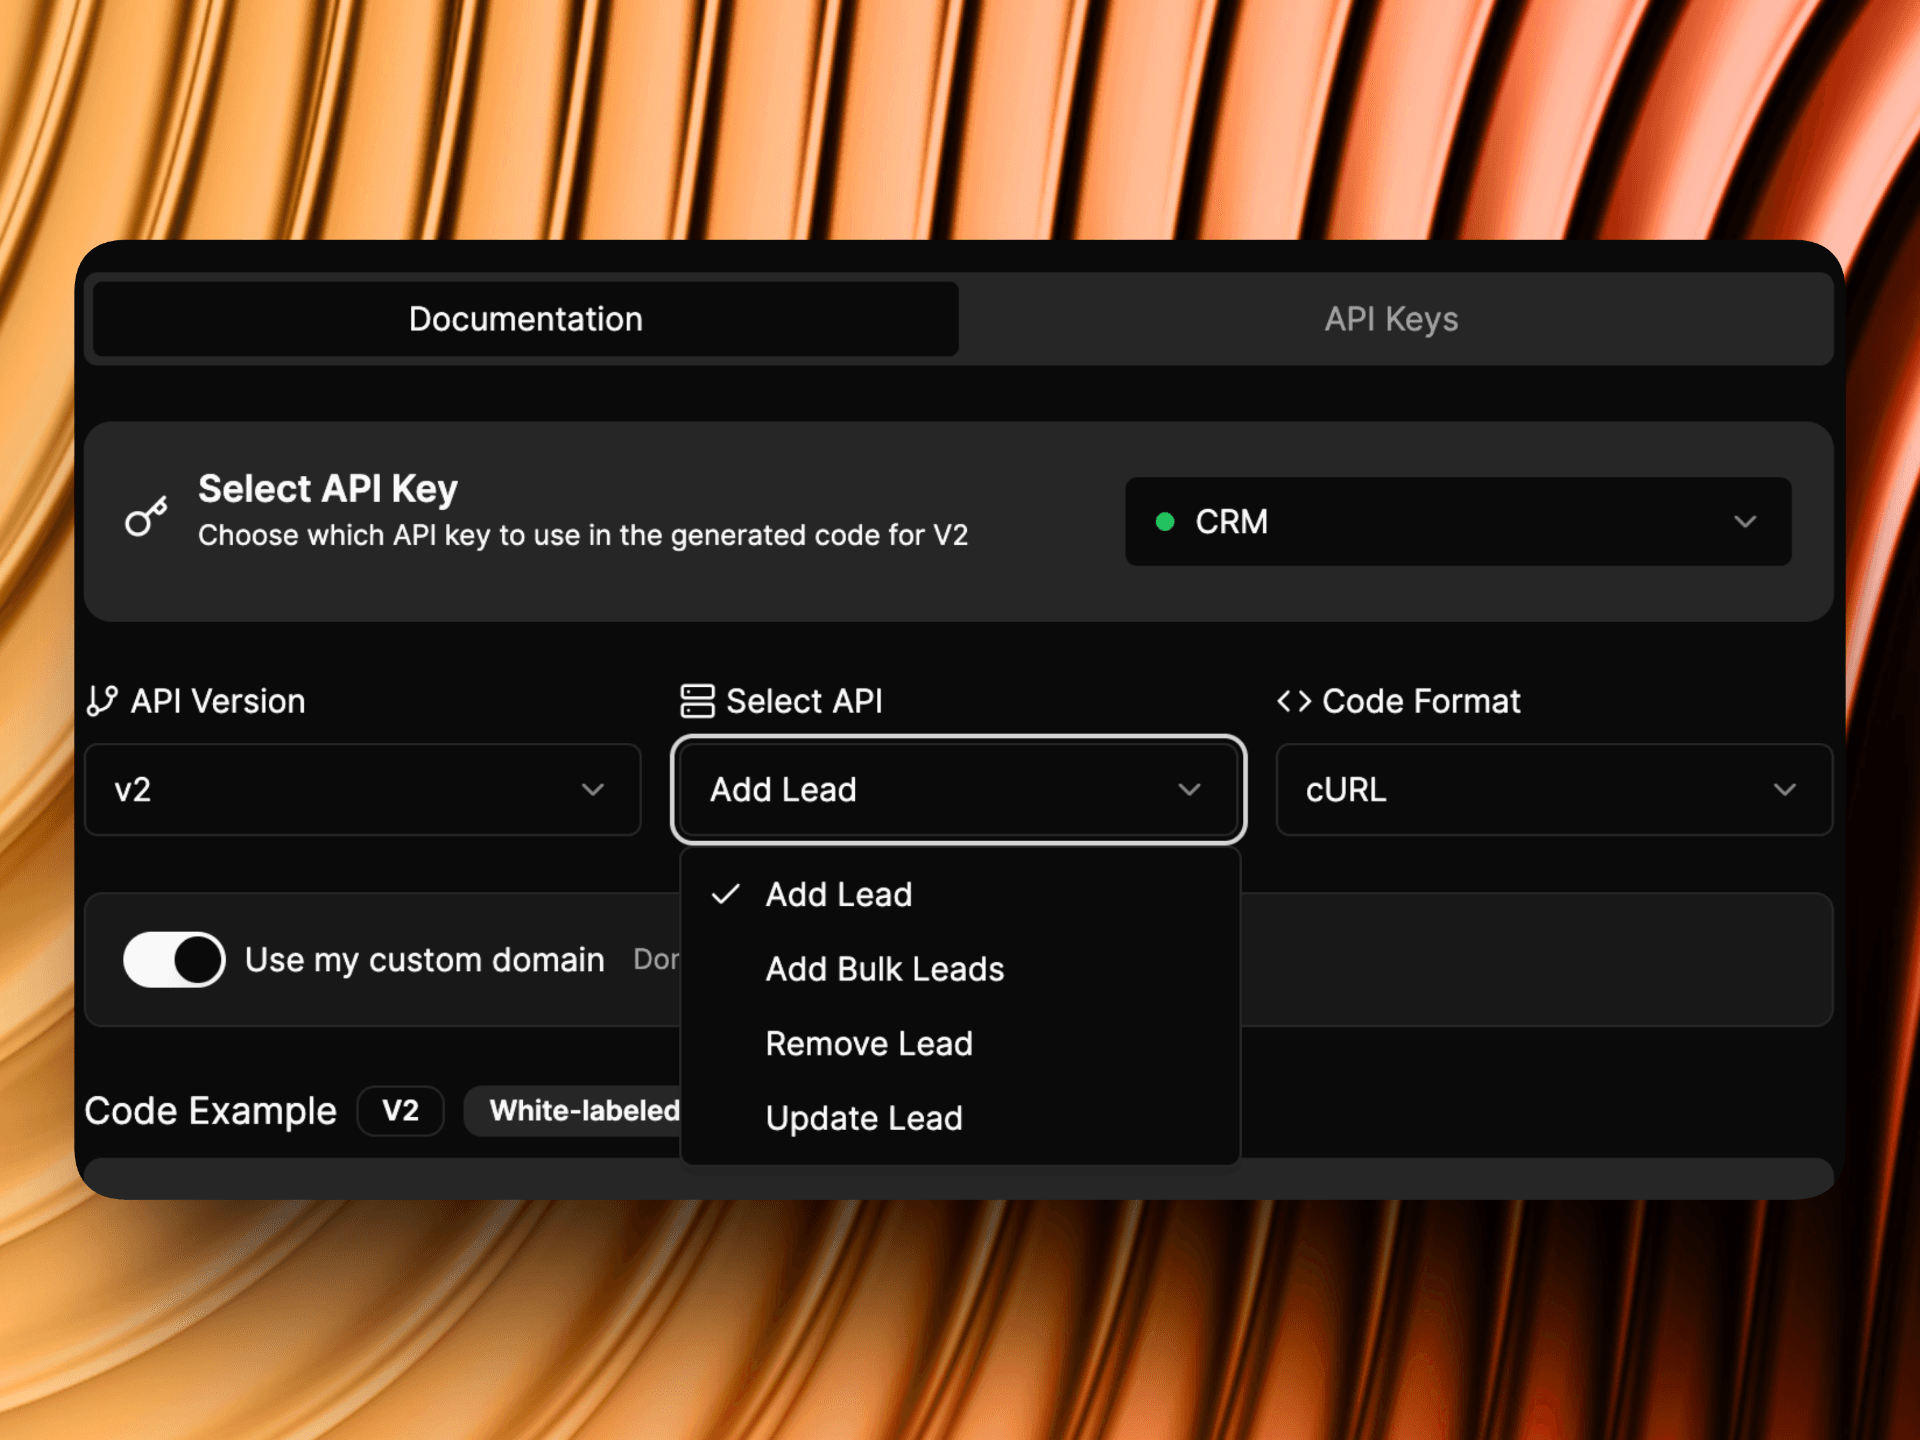Click the chevron arrow in the v2 dropdown
This screenshot has width=1920, height=1440.
(593, 789)
